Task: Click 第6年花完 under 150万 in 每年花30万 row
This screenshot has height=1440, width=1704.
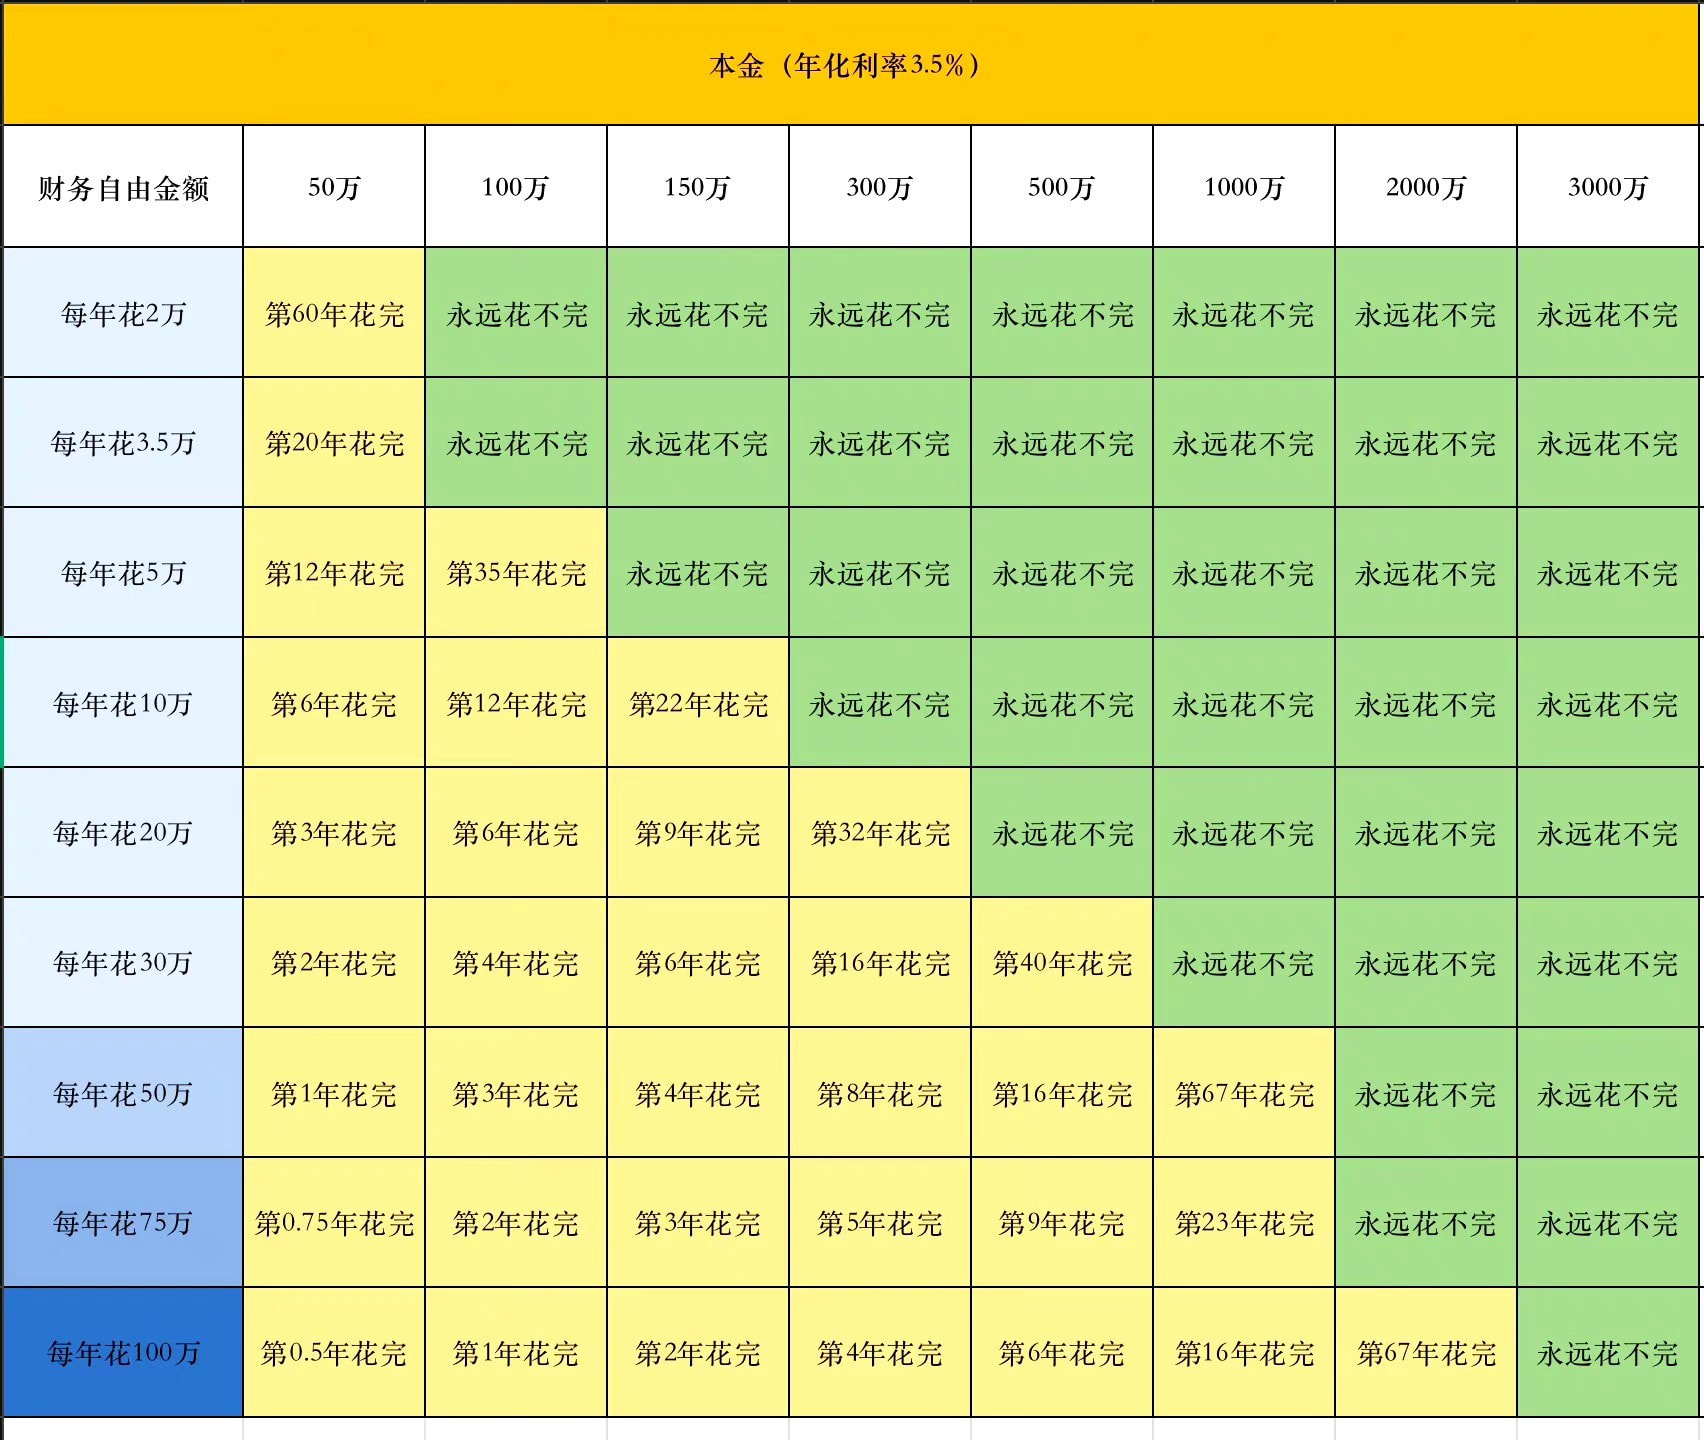Action: pyautogui.click(x=698, y=963)
